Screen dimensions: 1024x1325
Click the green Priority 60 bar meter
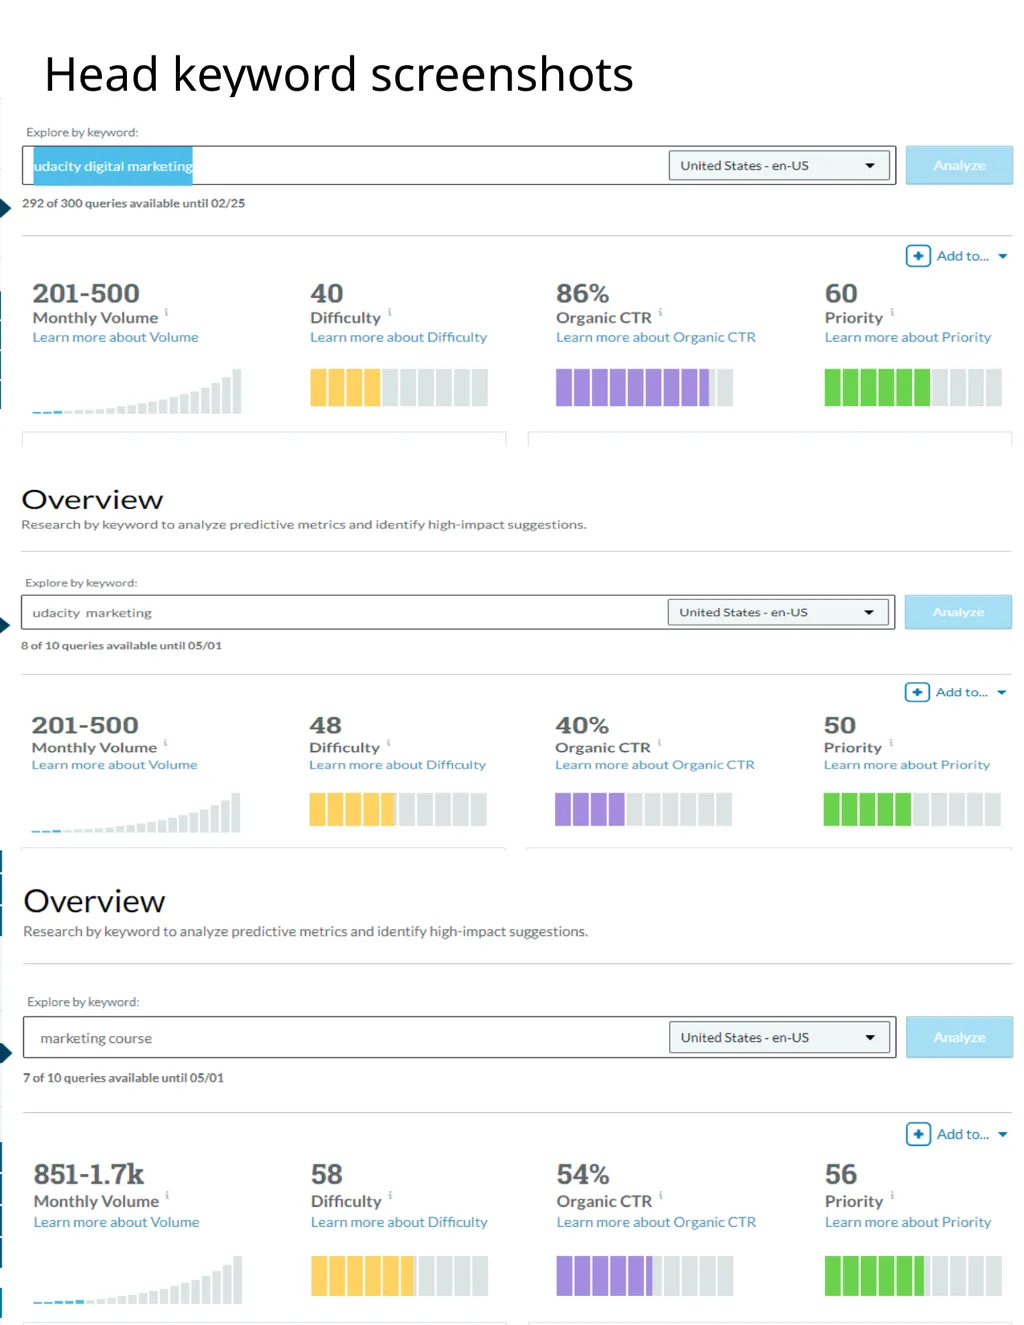pos(913,388)
